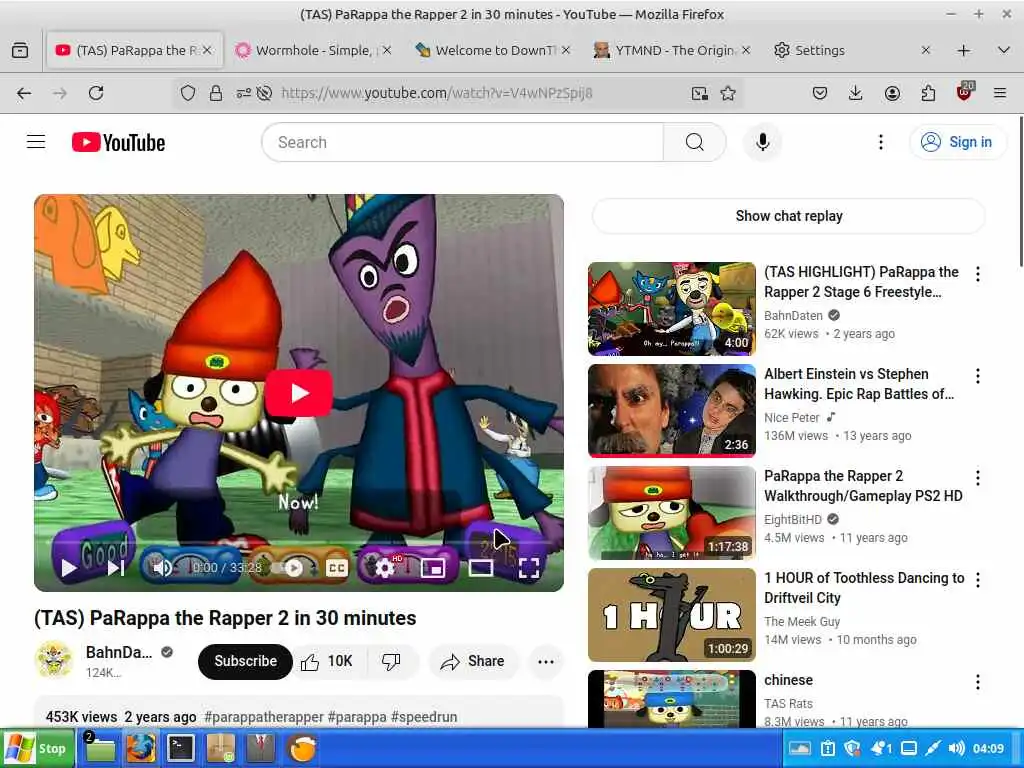The width and height of the screenshot is (1024, 768).
Task: Go to the YouTube home logo
Action: point(118,142)
